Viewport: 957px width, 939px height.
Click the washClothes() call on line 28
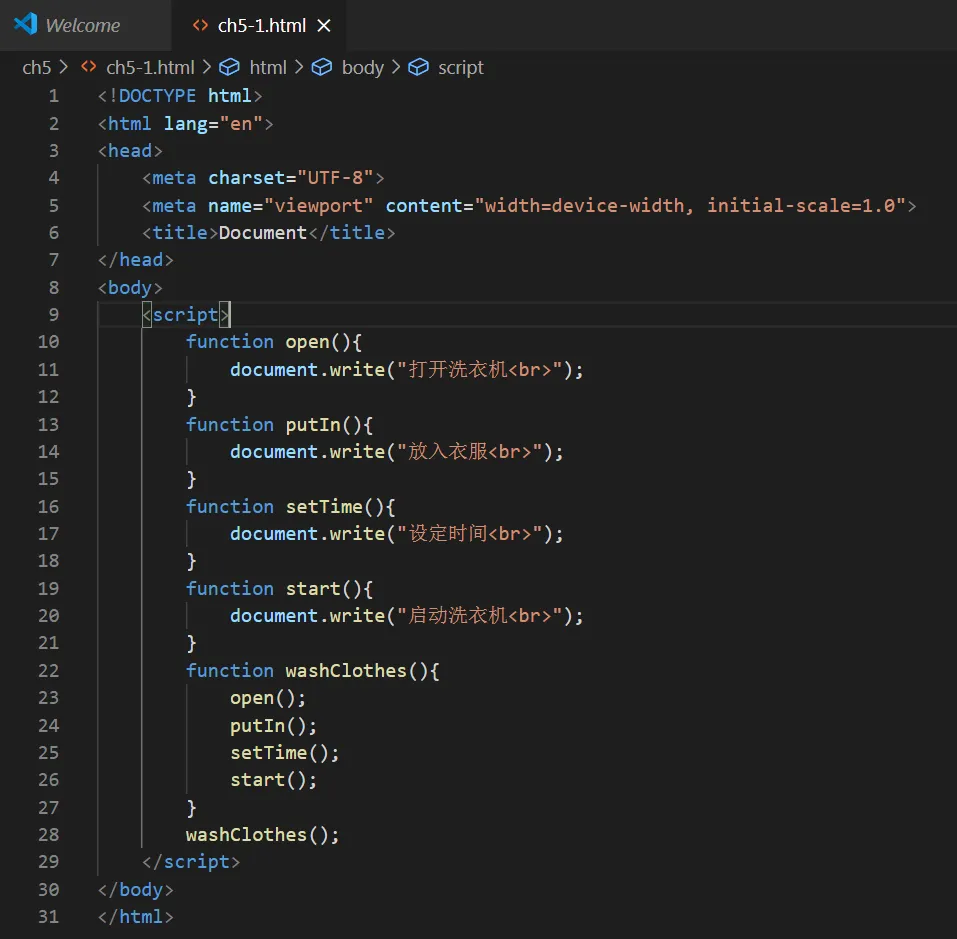pyautogui.click(x=262, y=835)
